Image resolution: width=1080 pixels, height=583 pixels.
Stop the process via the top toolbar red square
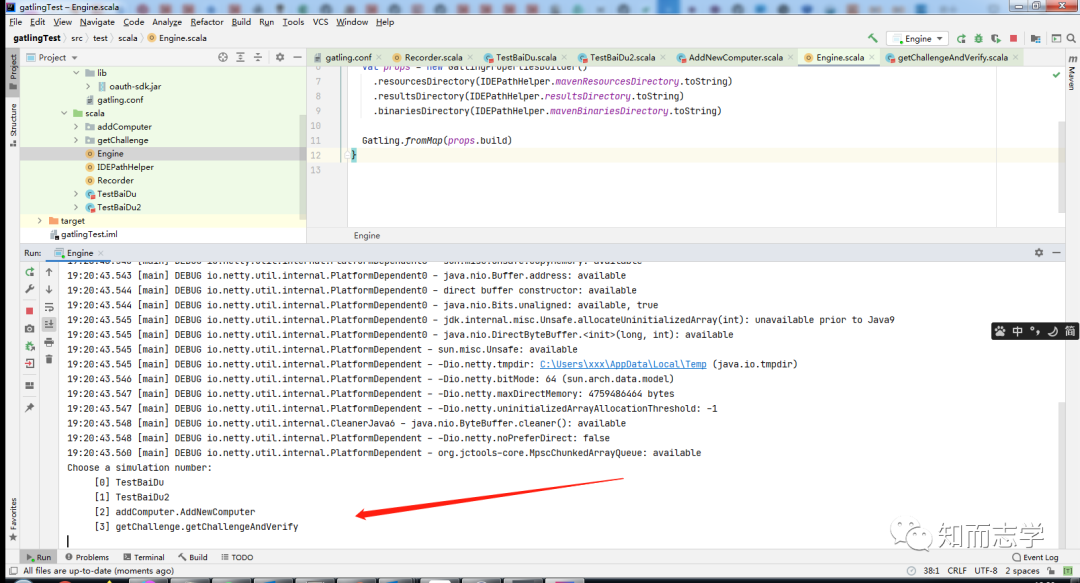[1013, 39]
